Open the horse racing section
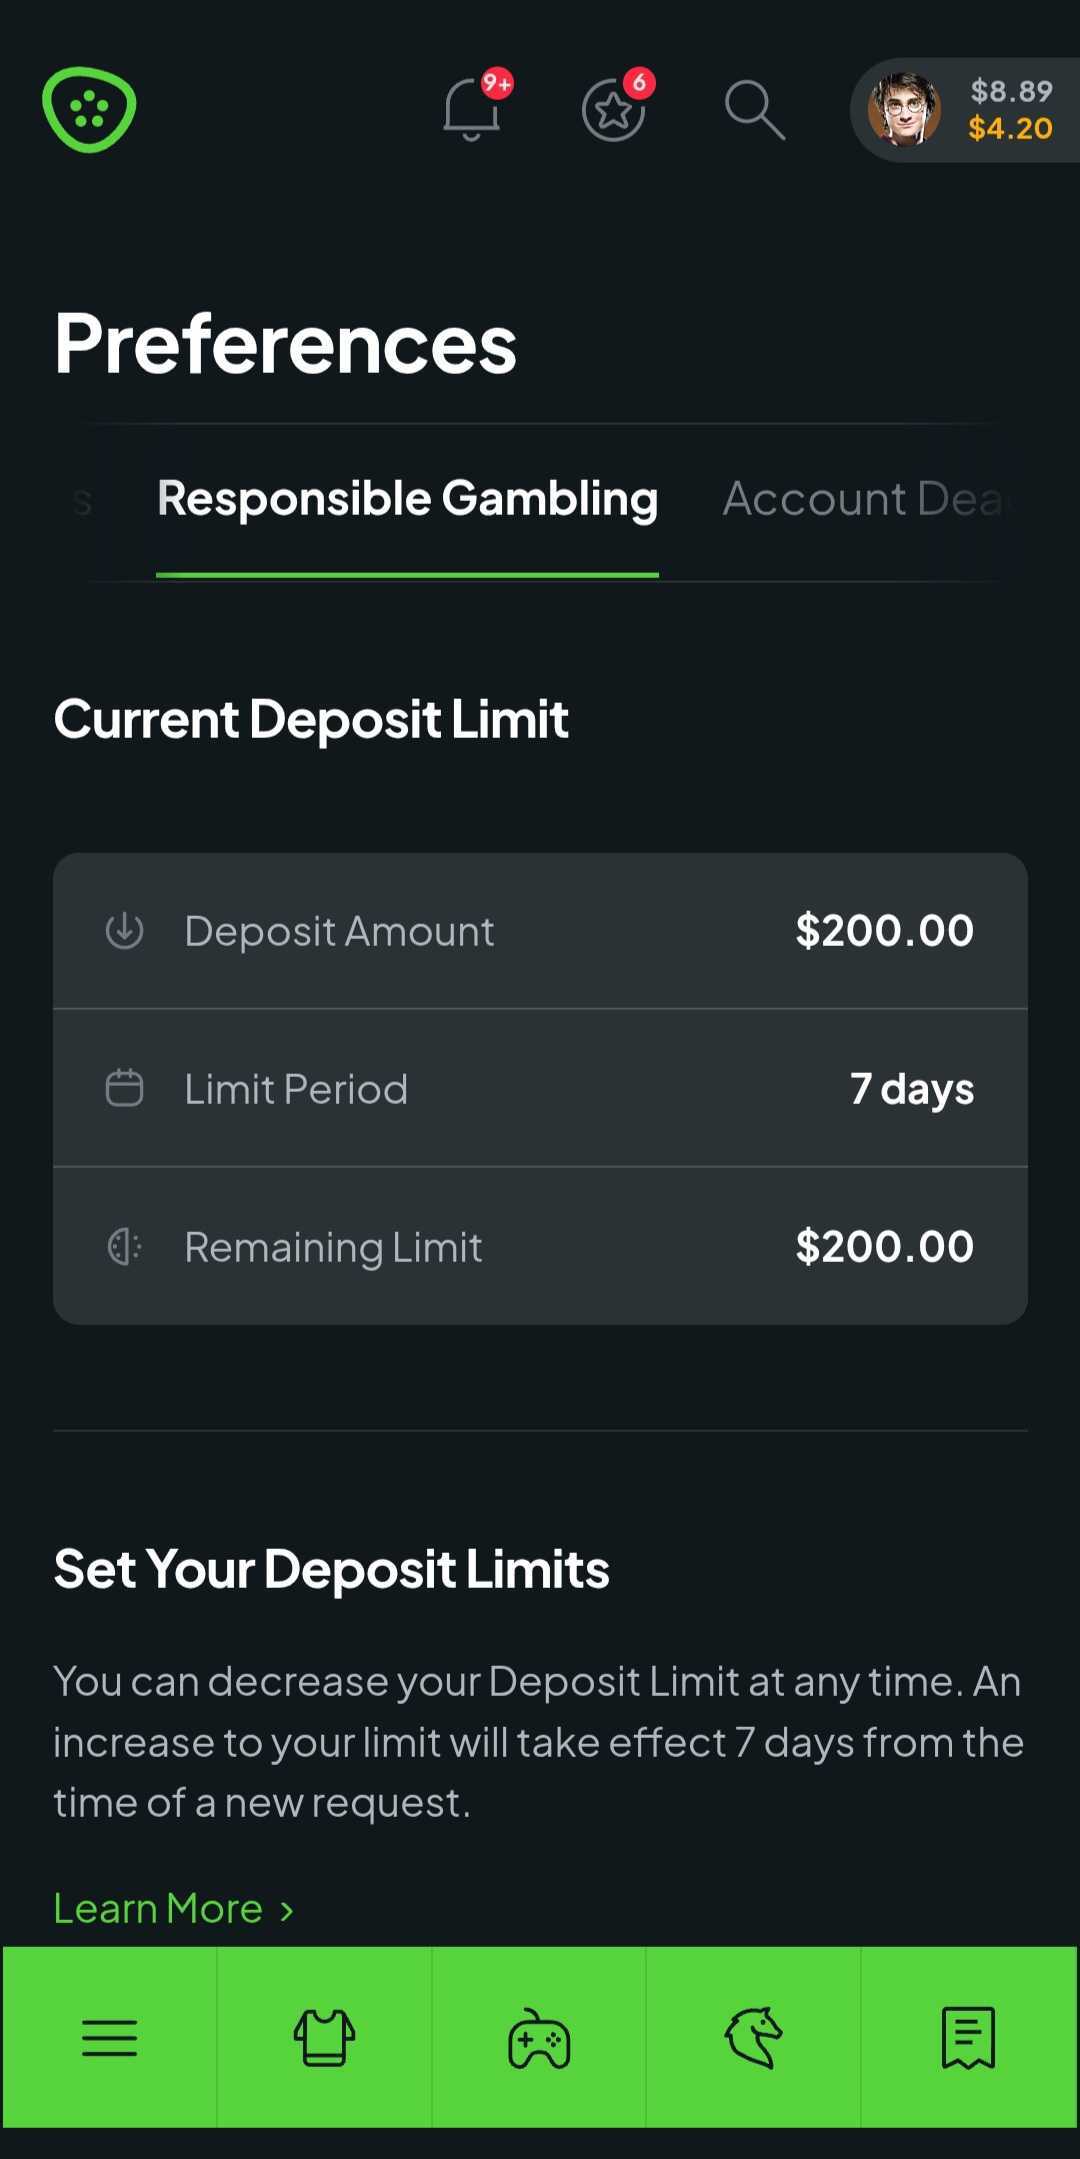1080x2159 pixels. [x=753, y=2037]
